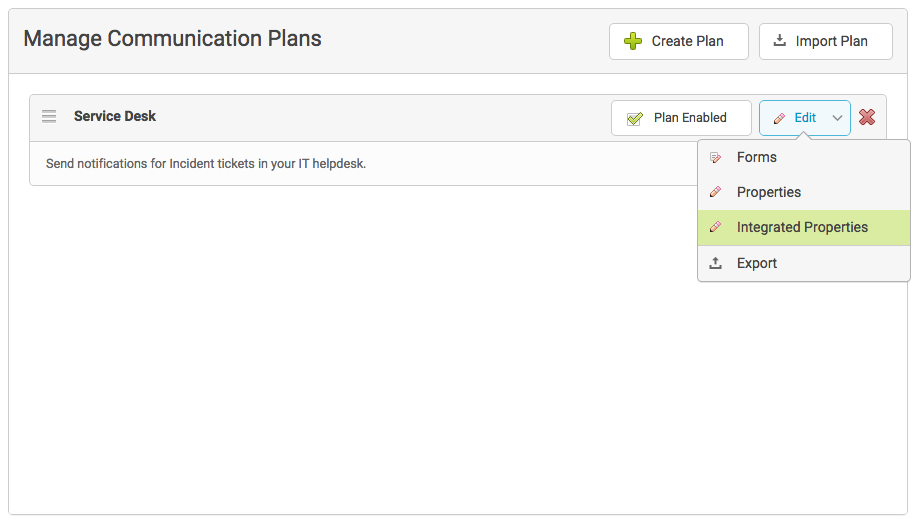
Task: Click the Forms icon in dropdown menu
Action: (715, 157)
